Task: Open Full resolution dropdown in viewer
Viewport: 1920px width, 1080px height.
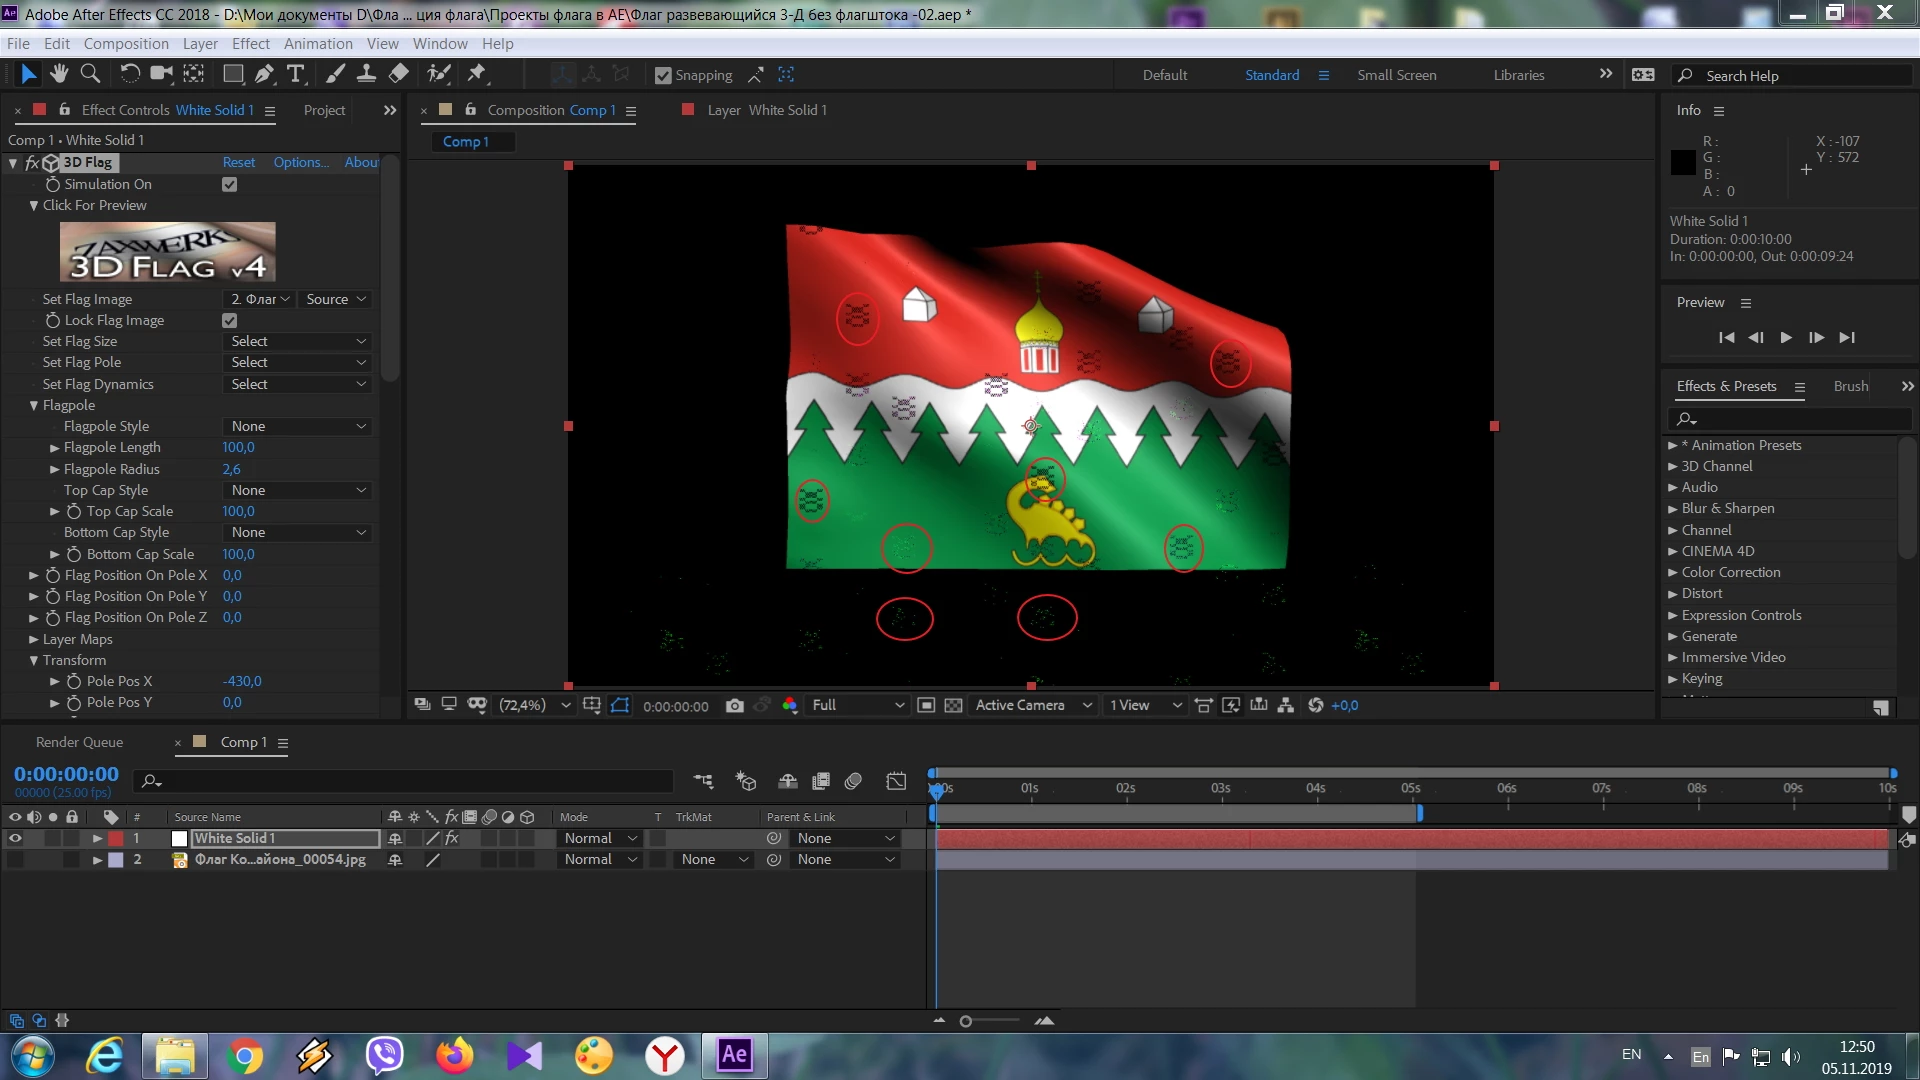Action: [857, 706]
